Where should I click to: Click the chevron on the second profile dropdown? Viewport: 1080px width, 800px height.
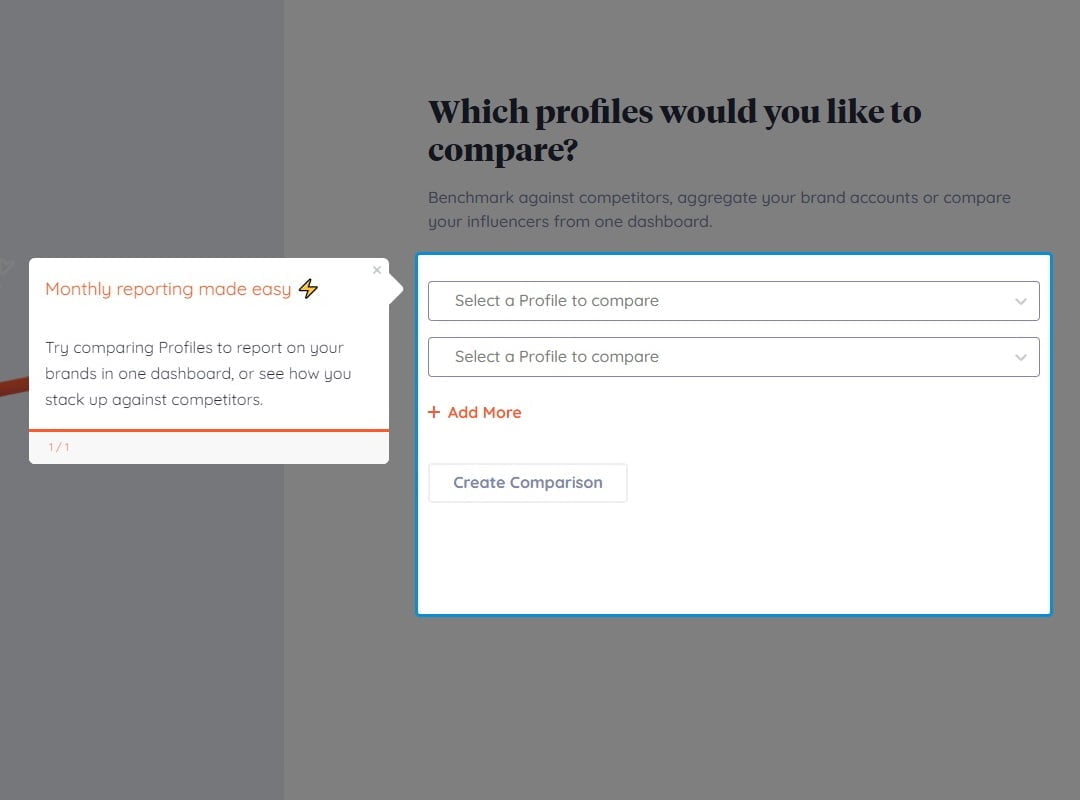[x=1021, y=357]
